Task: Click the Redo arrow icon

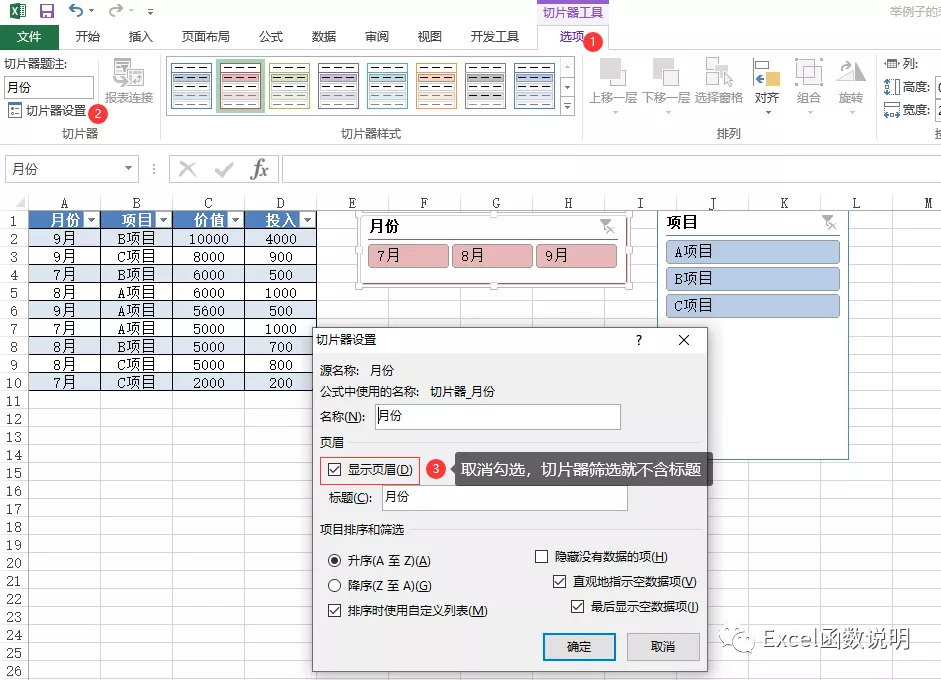Action: pos(116,10)
